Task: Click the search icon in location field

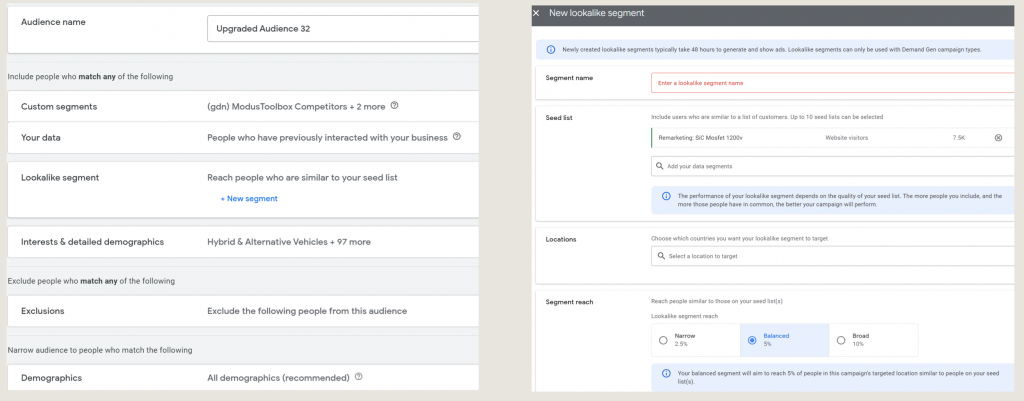Action: tap(660, 256)
